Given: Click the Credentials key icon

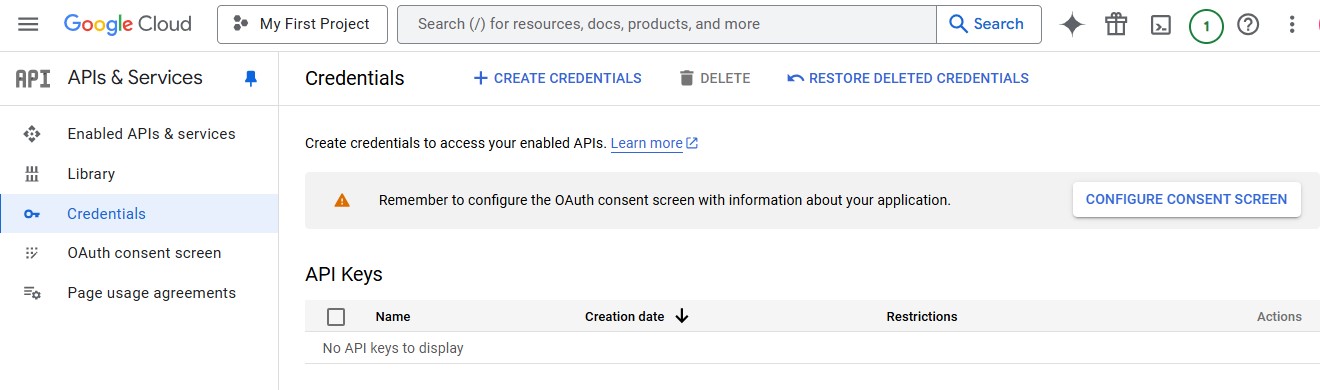Looking at the screenshot, I should (x=31, y=214).
